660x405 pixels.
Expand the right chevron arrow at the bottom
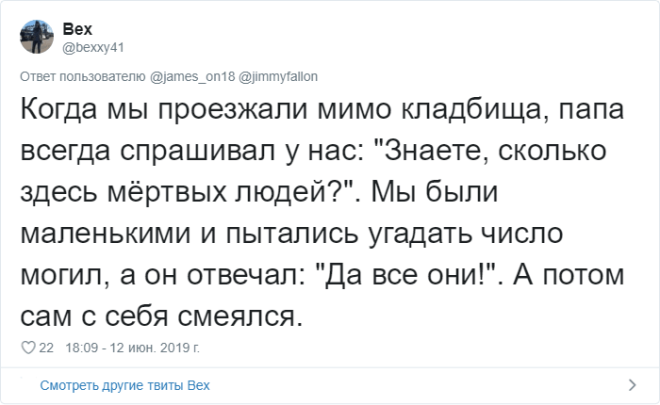pyautogui.click(x=631, y=385)
